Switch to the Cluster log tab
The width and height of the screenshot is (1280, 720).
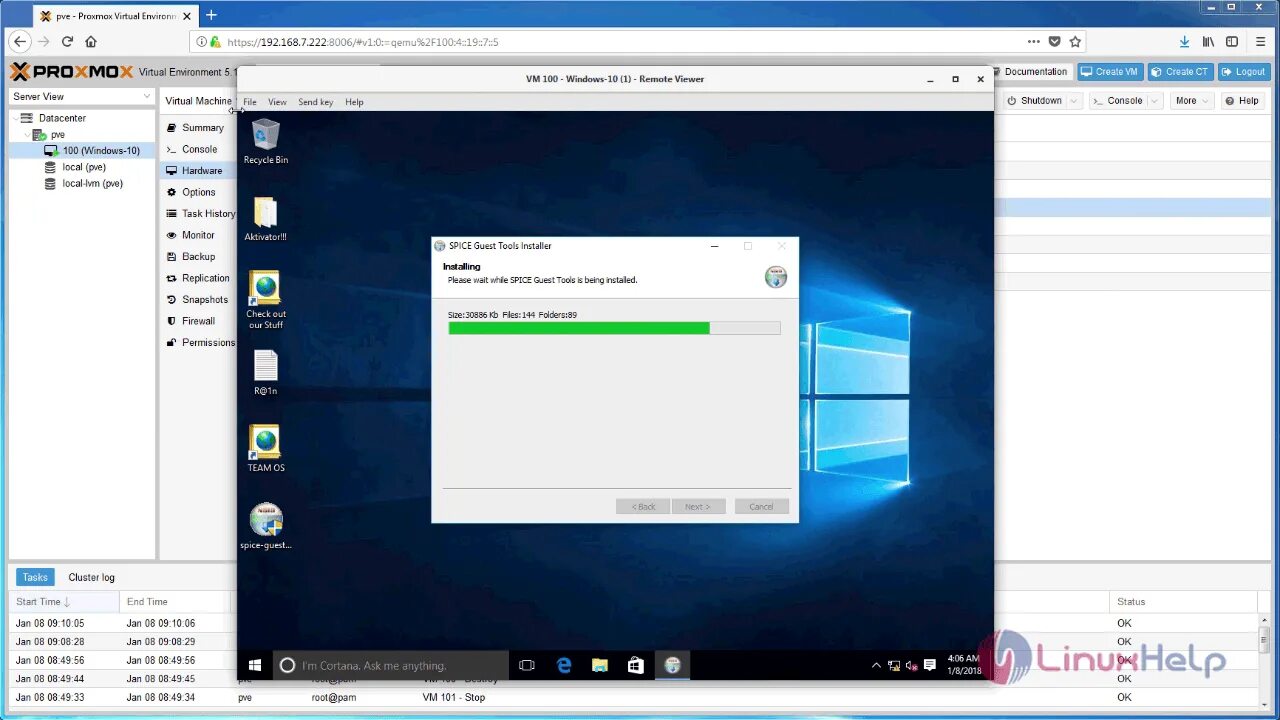[x=91, y=577]
